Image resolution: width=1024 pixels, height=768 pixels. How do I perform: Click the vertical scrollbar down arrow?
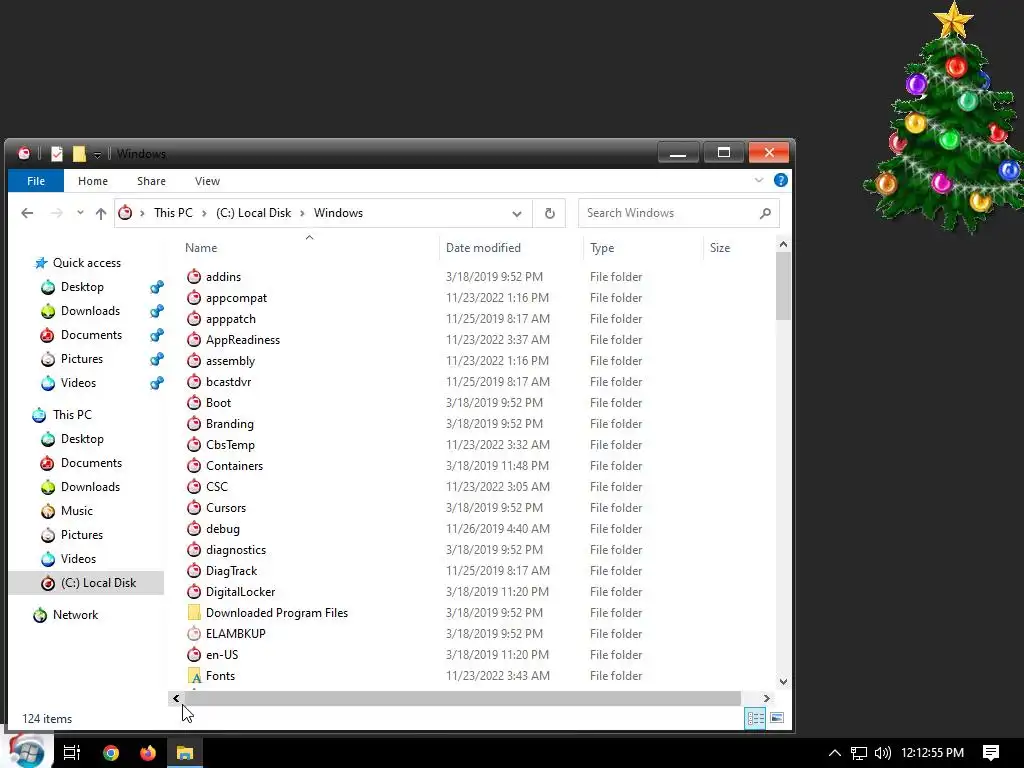[x=783, y=681]
